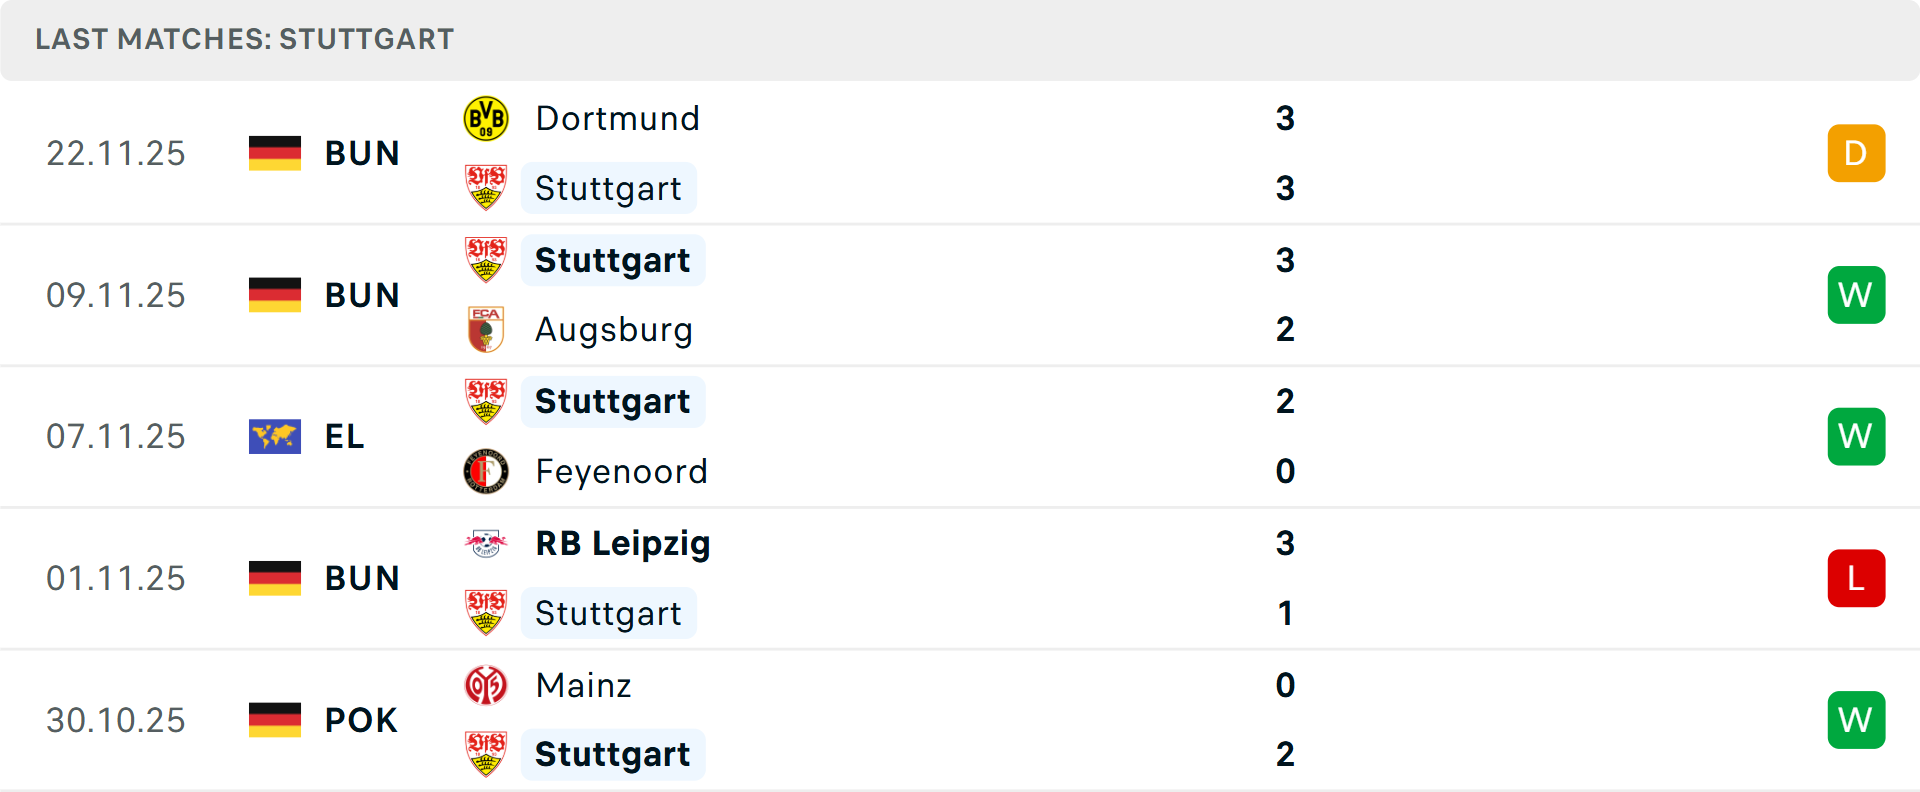Screen dimensions: 1920x792
Task: Open the Augsburg team link
Action: (x=613, y=330)
